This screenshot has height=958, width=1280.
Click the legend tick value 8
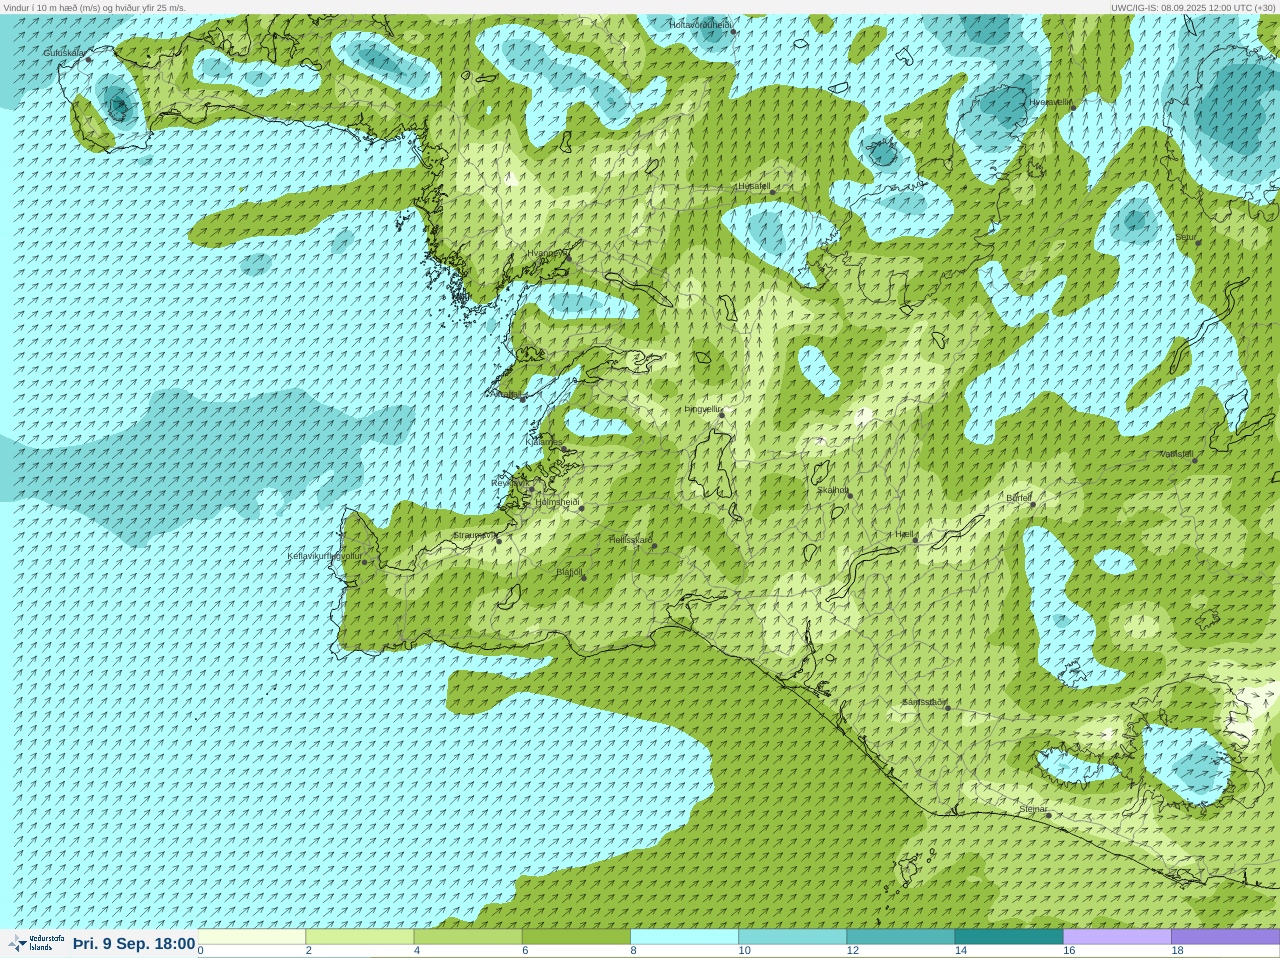634,951
